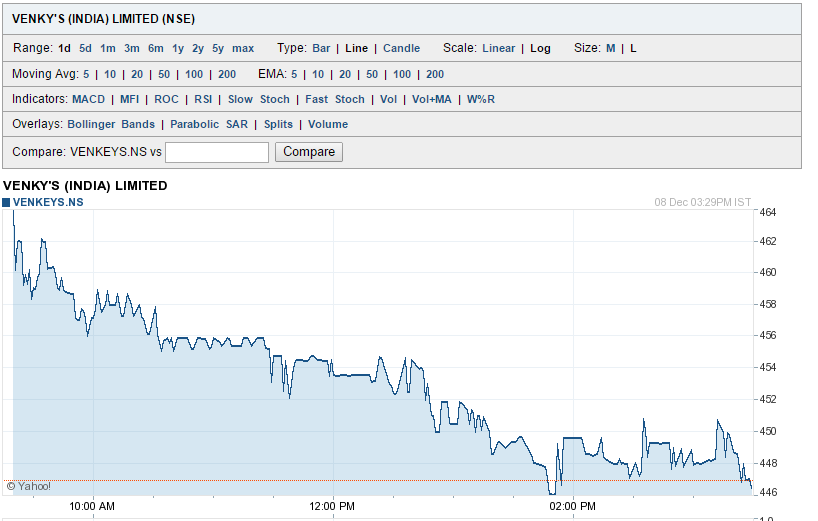
Task: Click the VENKY'S (INDIA) LIMITED chart title
Action: [x=85, y=186]
